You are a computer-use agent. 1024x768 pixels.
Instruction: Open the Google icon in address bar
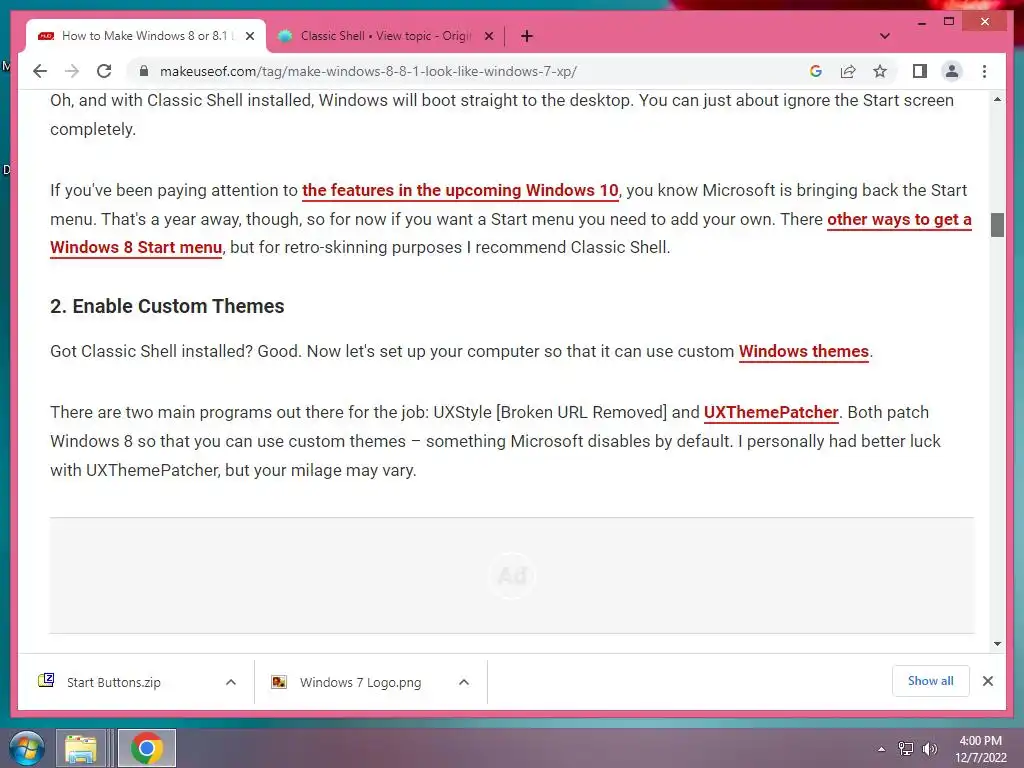(816, 71)
